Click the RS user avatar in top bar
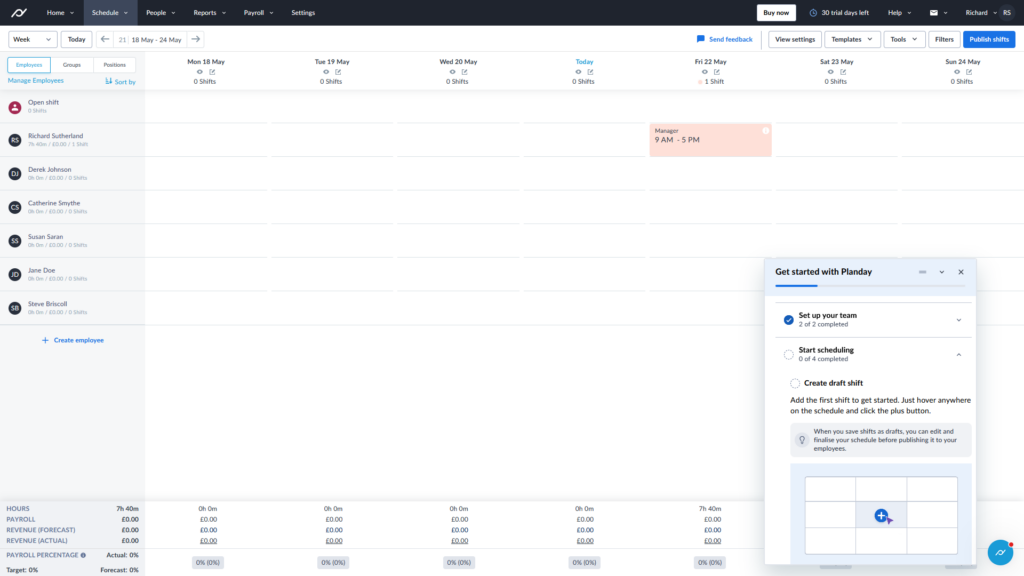 pos(1007,12)
